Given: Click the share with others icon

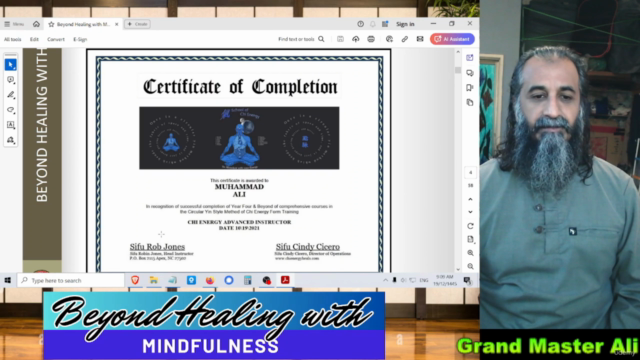Looking at the screenshot, I should point(389,39).
